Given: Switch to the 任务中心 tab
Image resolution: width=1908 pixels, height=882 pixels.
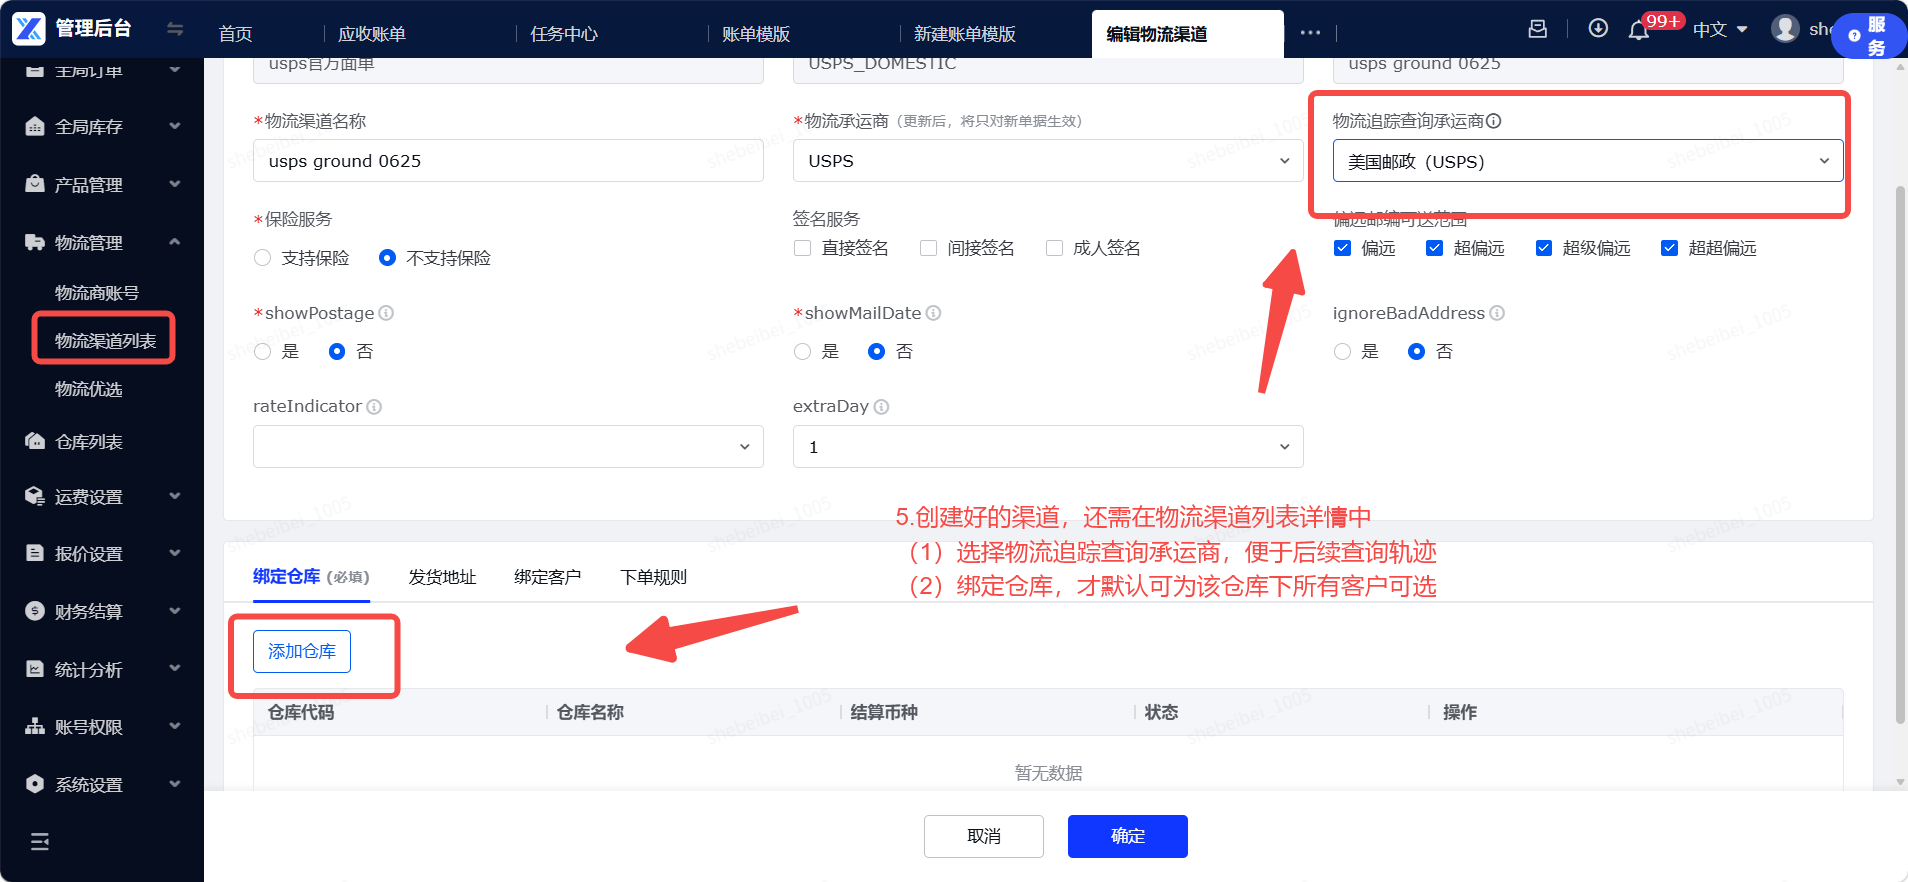Looking at the screenshot, I should coord(564,34).
